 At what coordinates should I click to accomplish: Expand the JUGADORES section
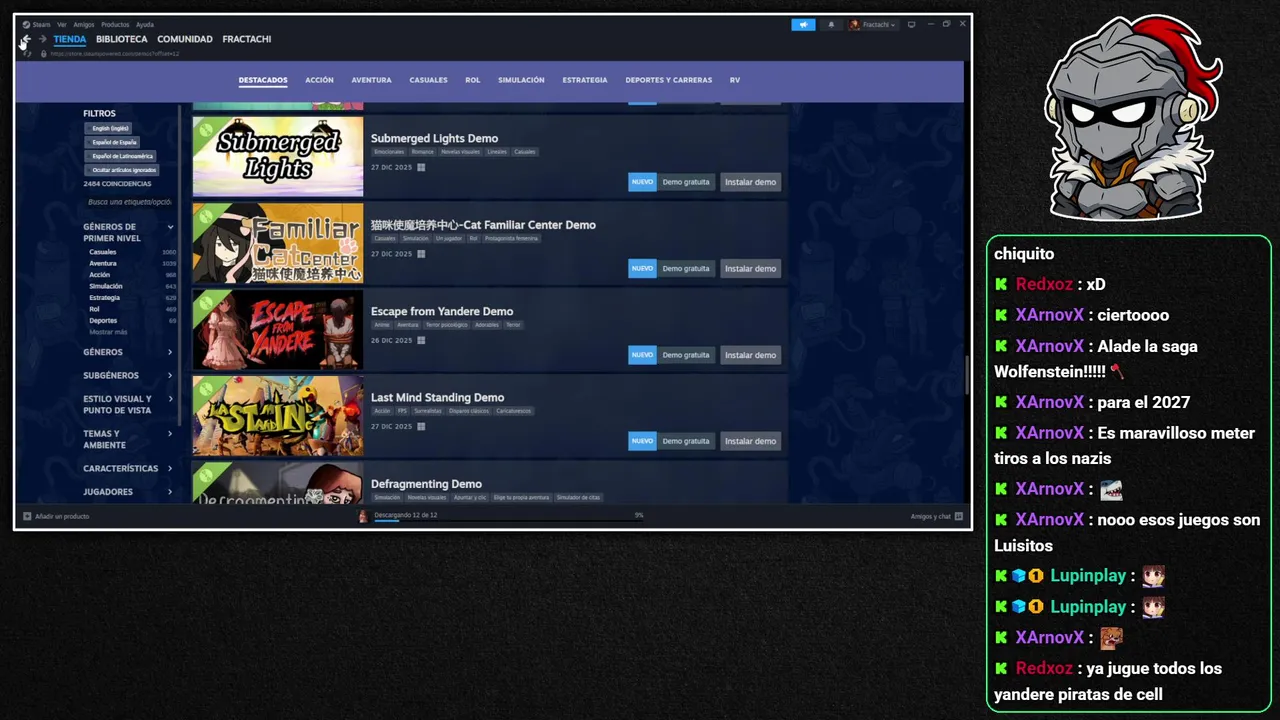click(x=128, y=491)
